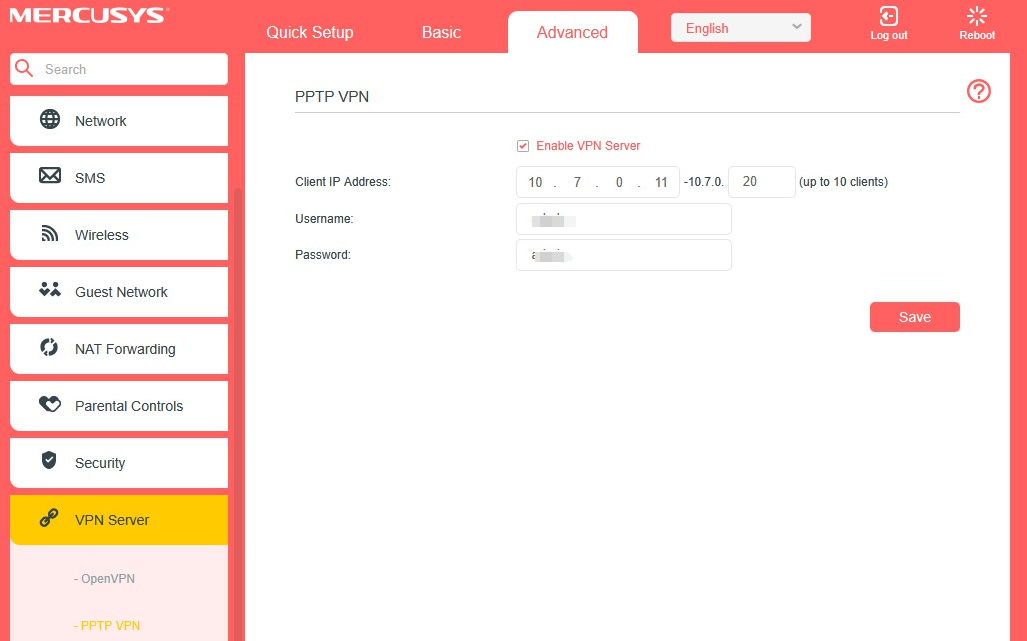
Task: Select the Parental Controls heart icon
Action: click(50, 405)
